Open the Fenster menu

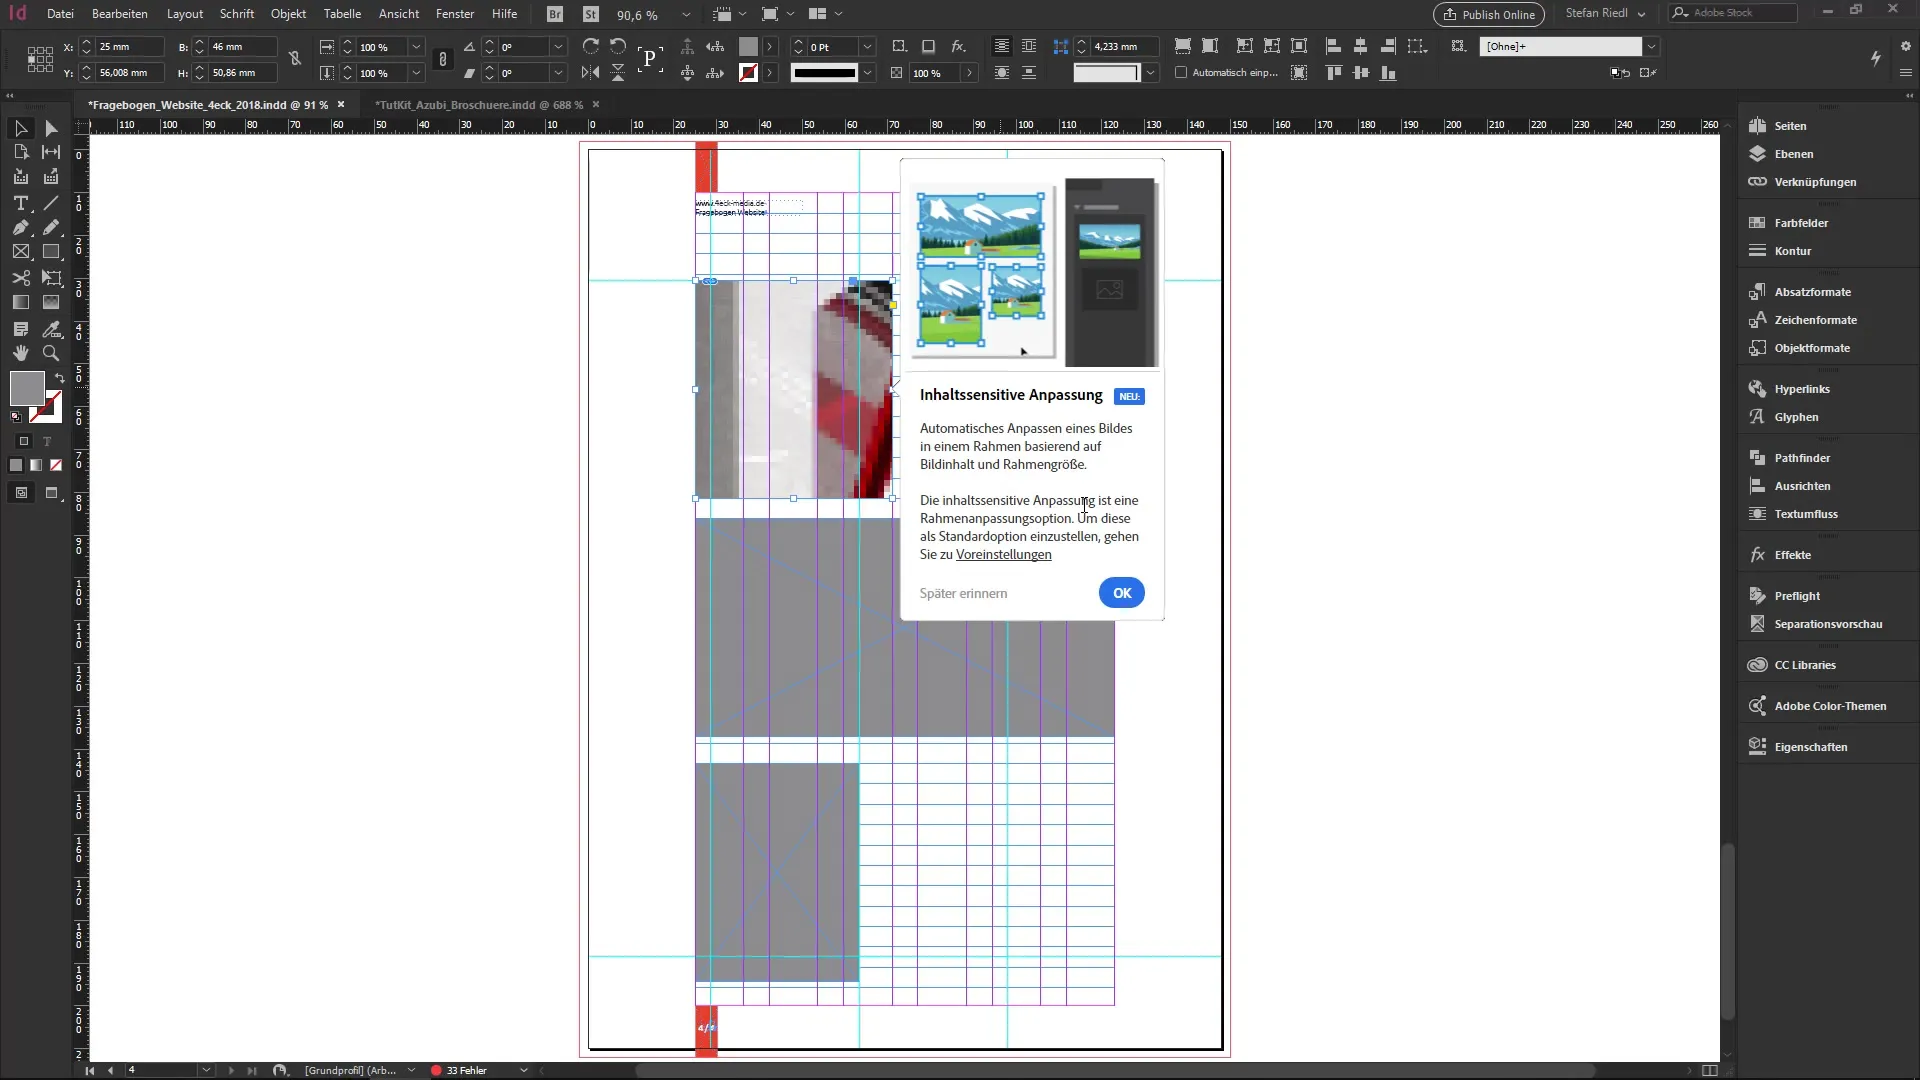(455, 14)
